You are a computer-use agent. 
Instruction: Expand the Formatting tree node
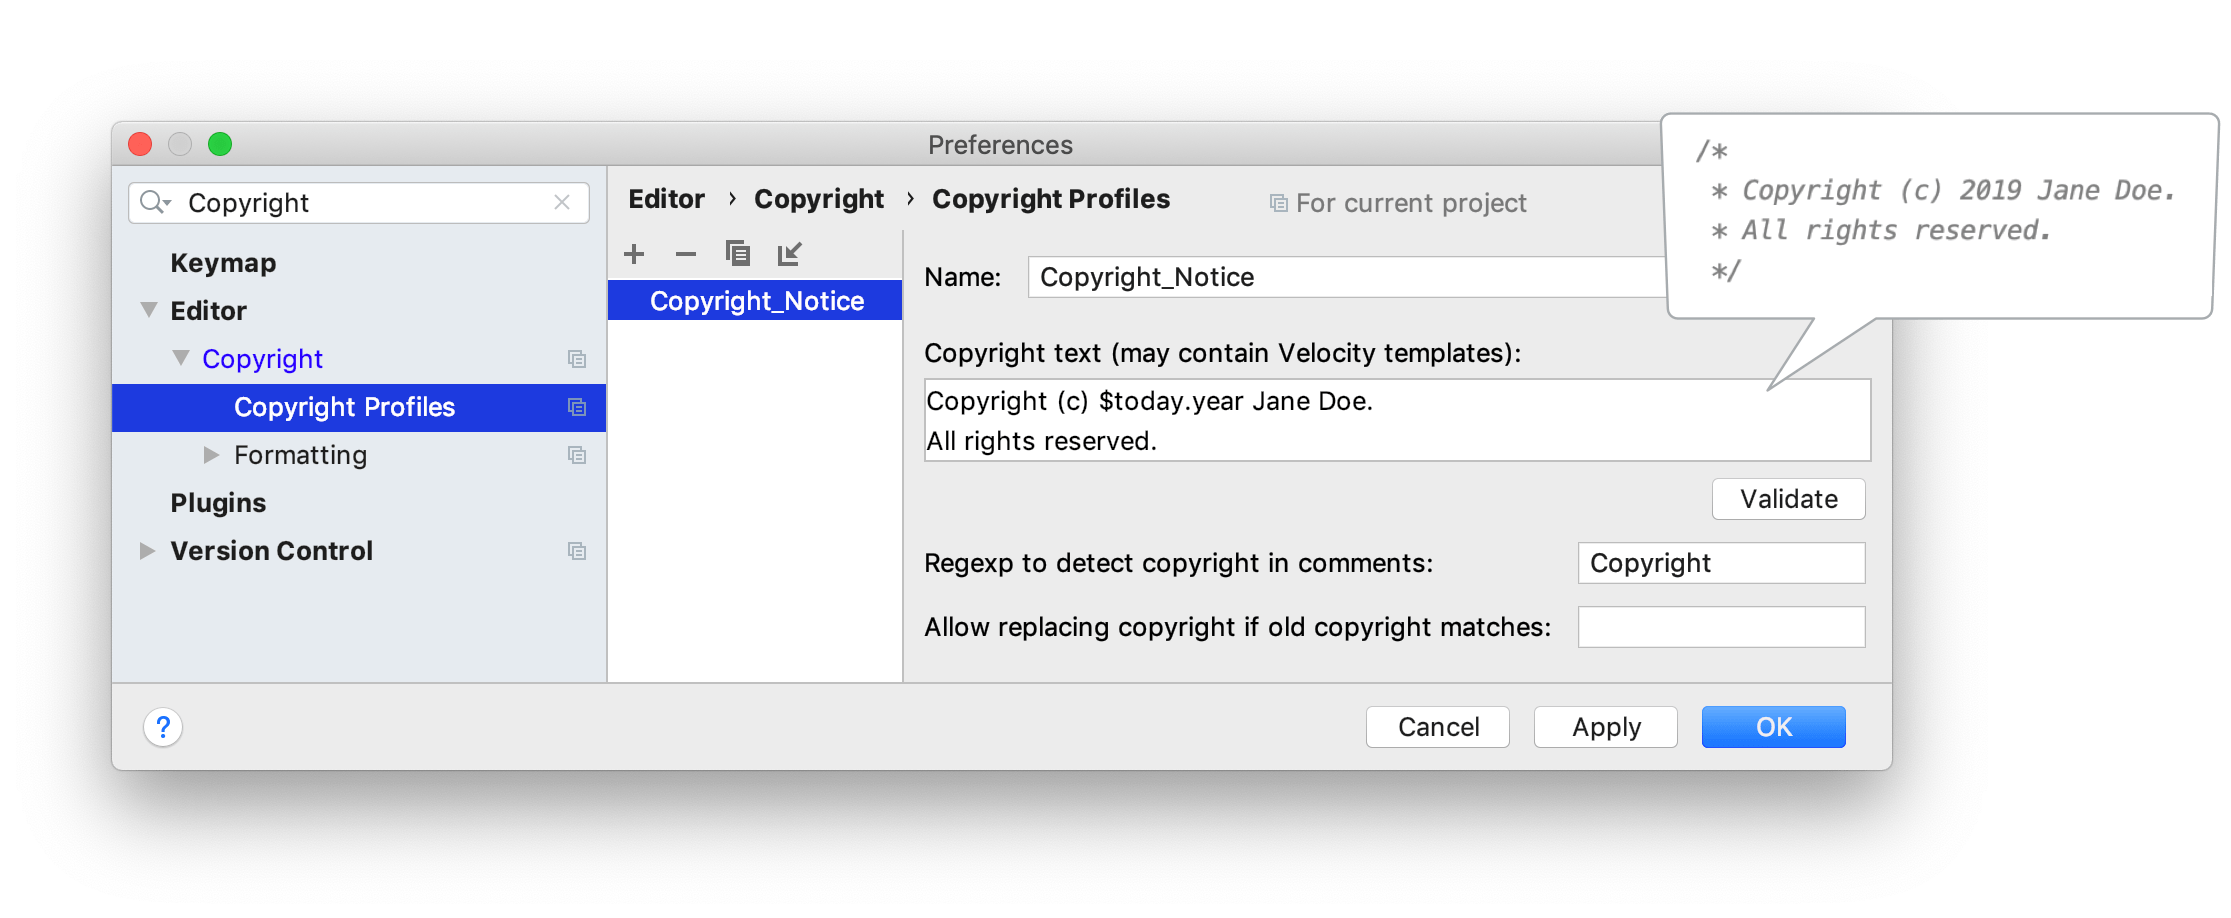click(211, 455)
